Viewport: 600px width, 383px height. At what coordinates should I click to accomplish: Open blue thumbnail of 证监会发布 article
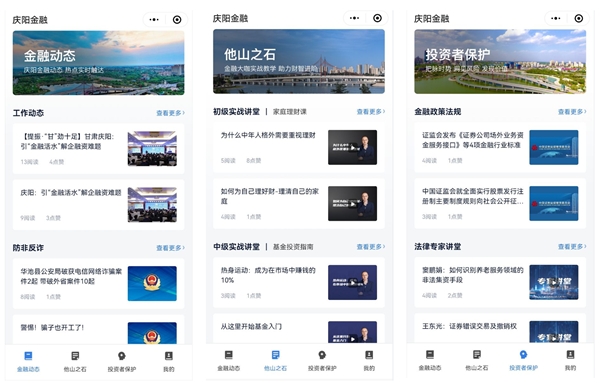click(x=554, y=148)
